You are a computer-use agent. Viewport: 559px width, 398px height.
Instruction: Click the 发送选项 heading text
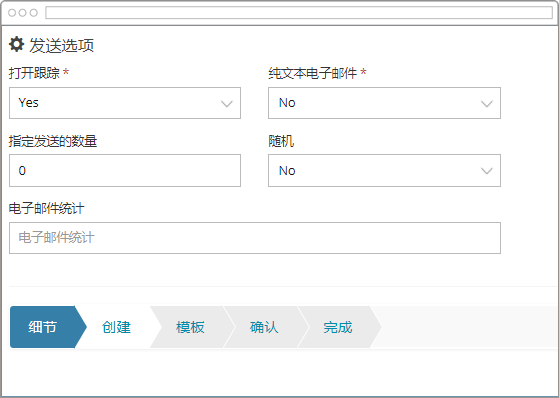(61, 46)
